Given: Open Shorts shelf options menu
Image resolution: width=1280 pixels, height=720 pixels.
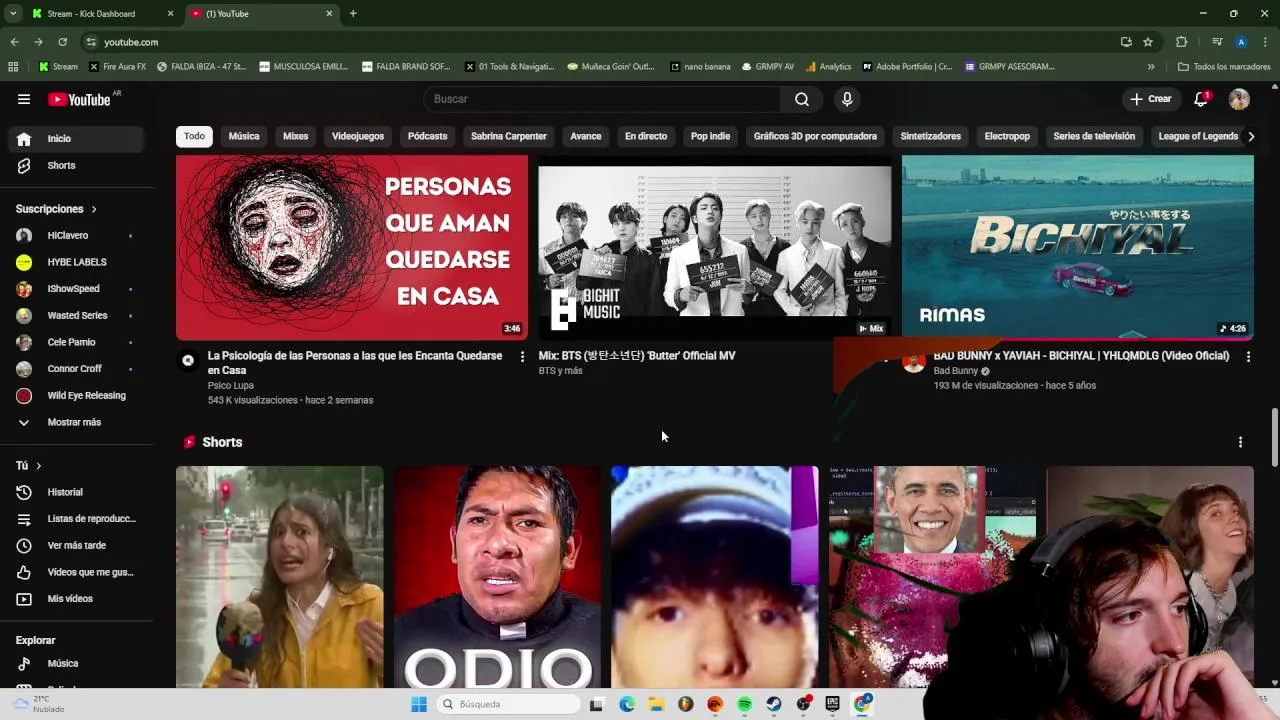Looking at the screenshot, I should coord(1240,442).
